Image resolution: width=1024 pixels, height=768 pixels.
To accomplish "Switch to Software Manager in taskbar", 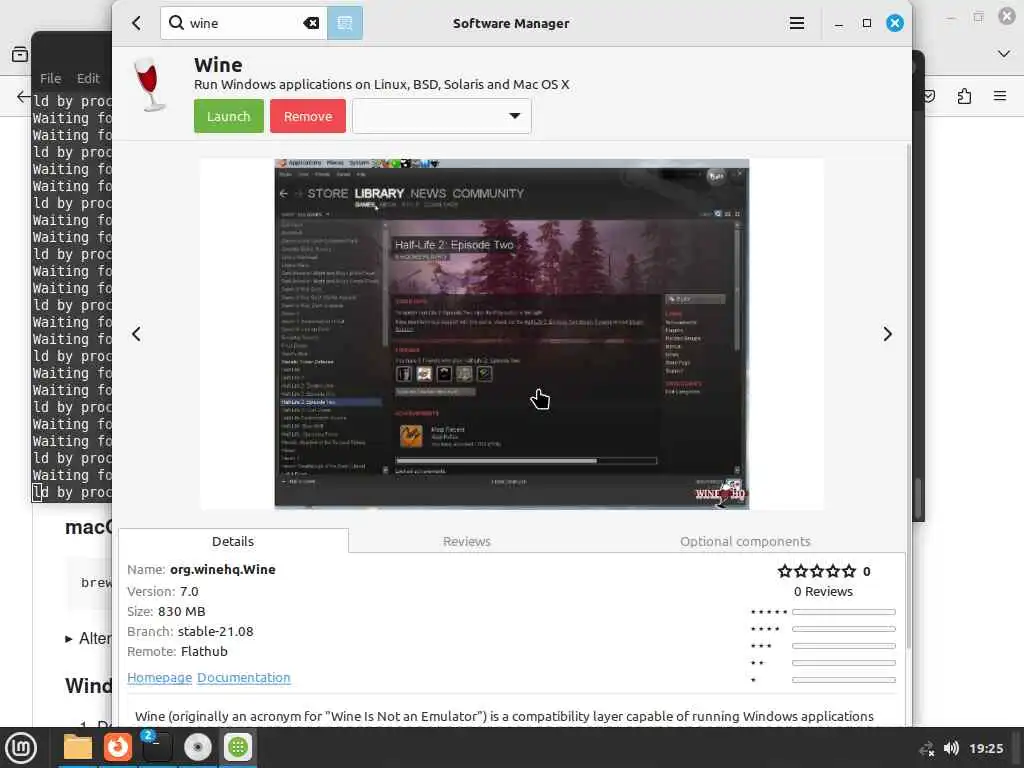I will pyautogui.click(x=238, y=747).
